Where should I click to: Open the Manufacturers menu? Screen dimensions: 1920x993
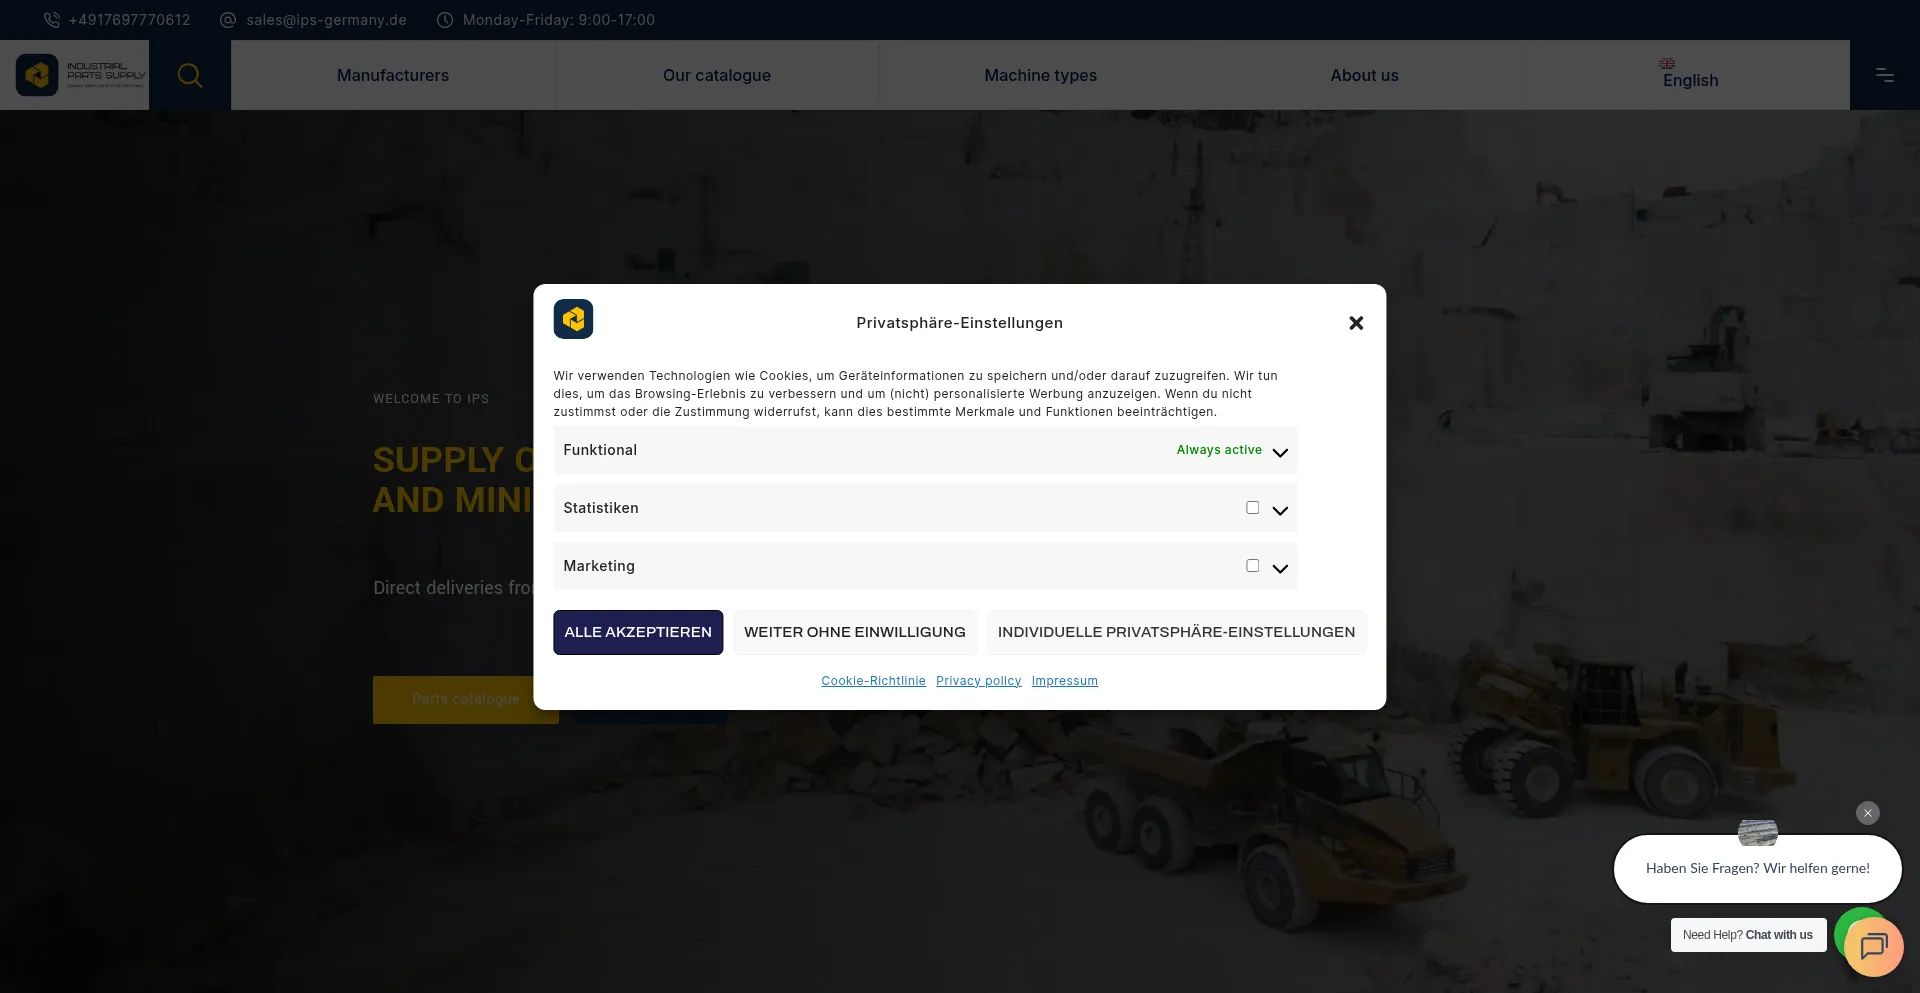click(x=393, y=75)
